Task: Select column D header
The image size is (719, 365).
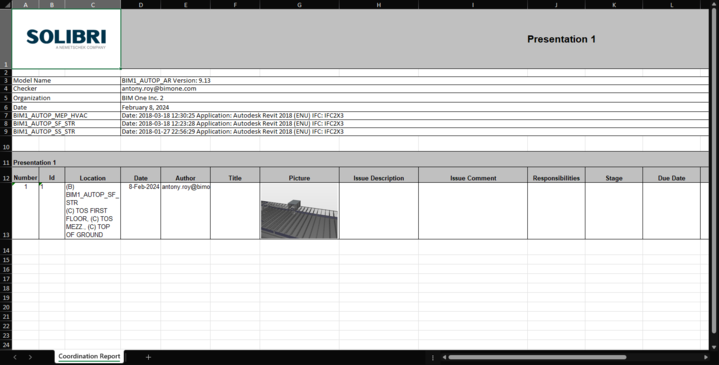Action: tap(140, 5)
